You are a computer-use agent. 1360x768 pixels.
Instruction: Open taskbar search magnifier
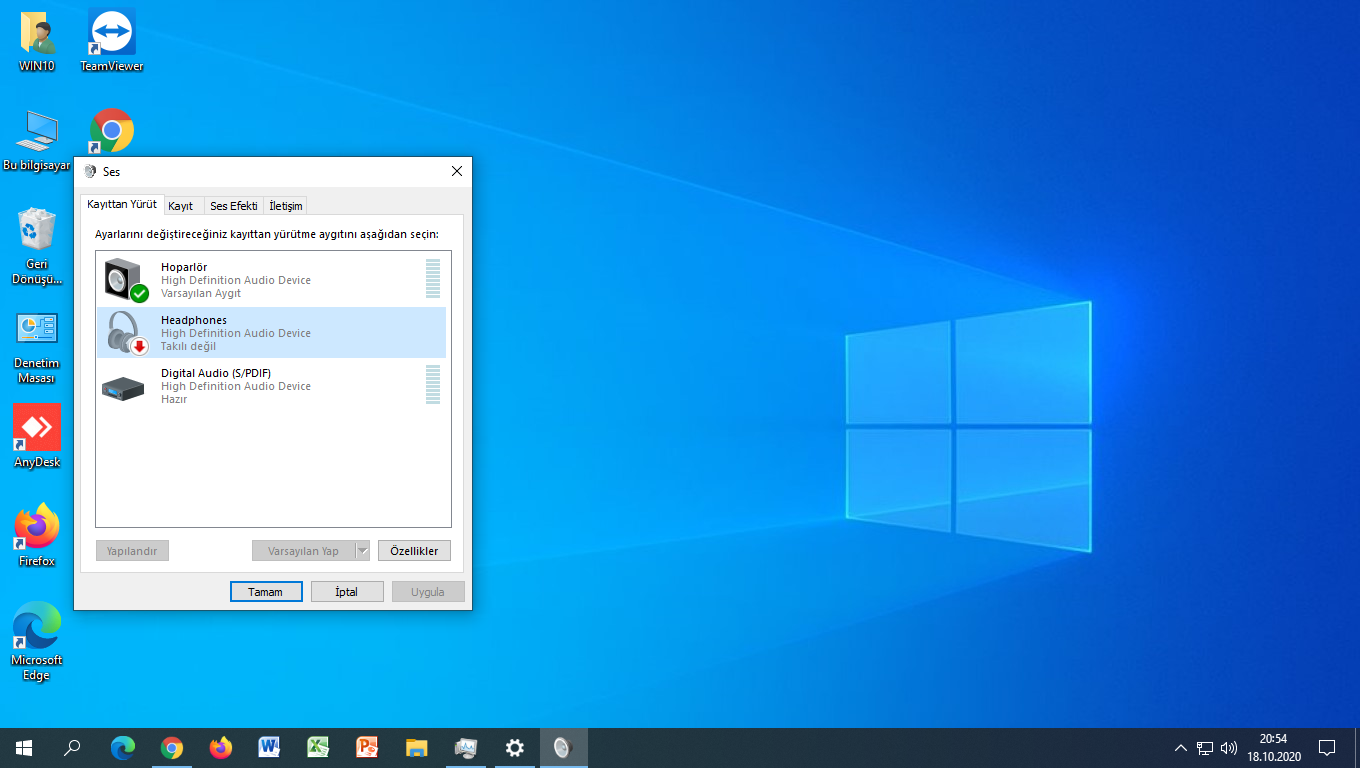click(x=72, y=747)
